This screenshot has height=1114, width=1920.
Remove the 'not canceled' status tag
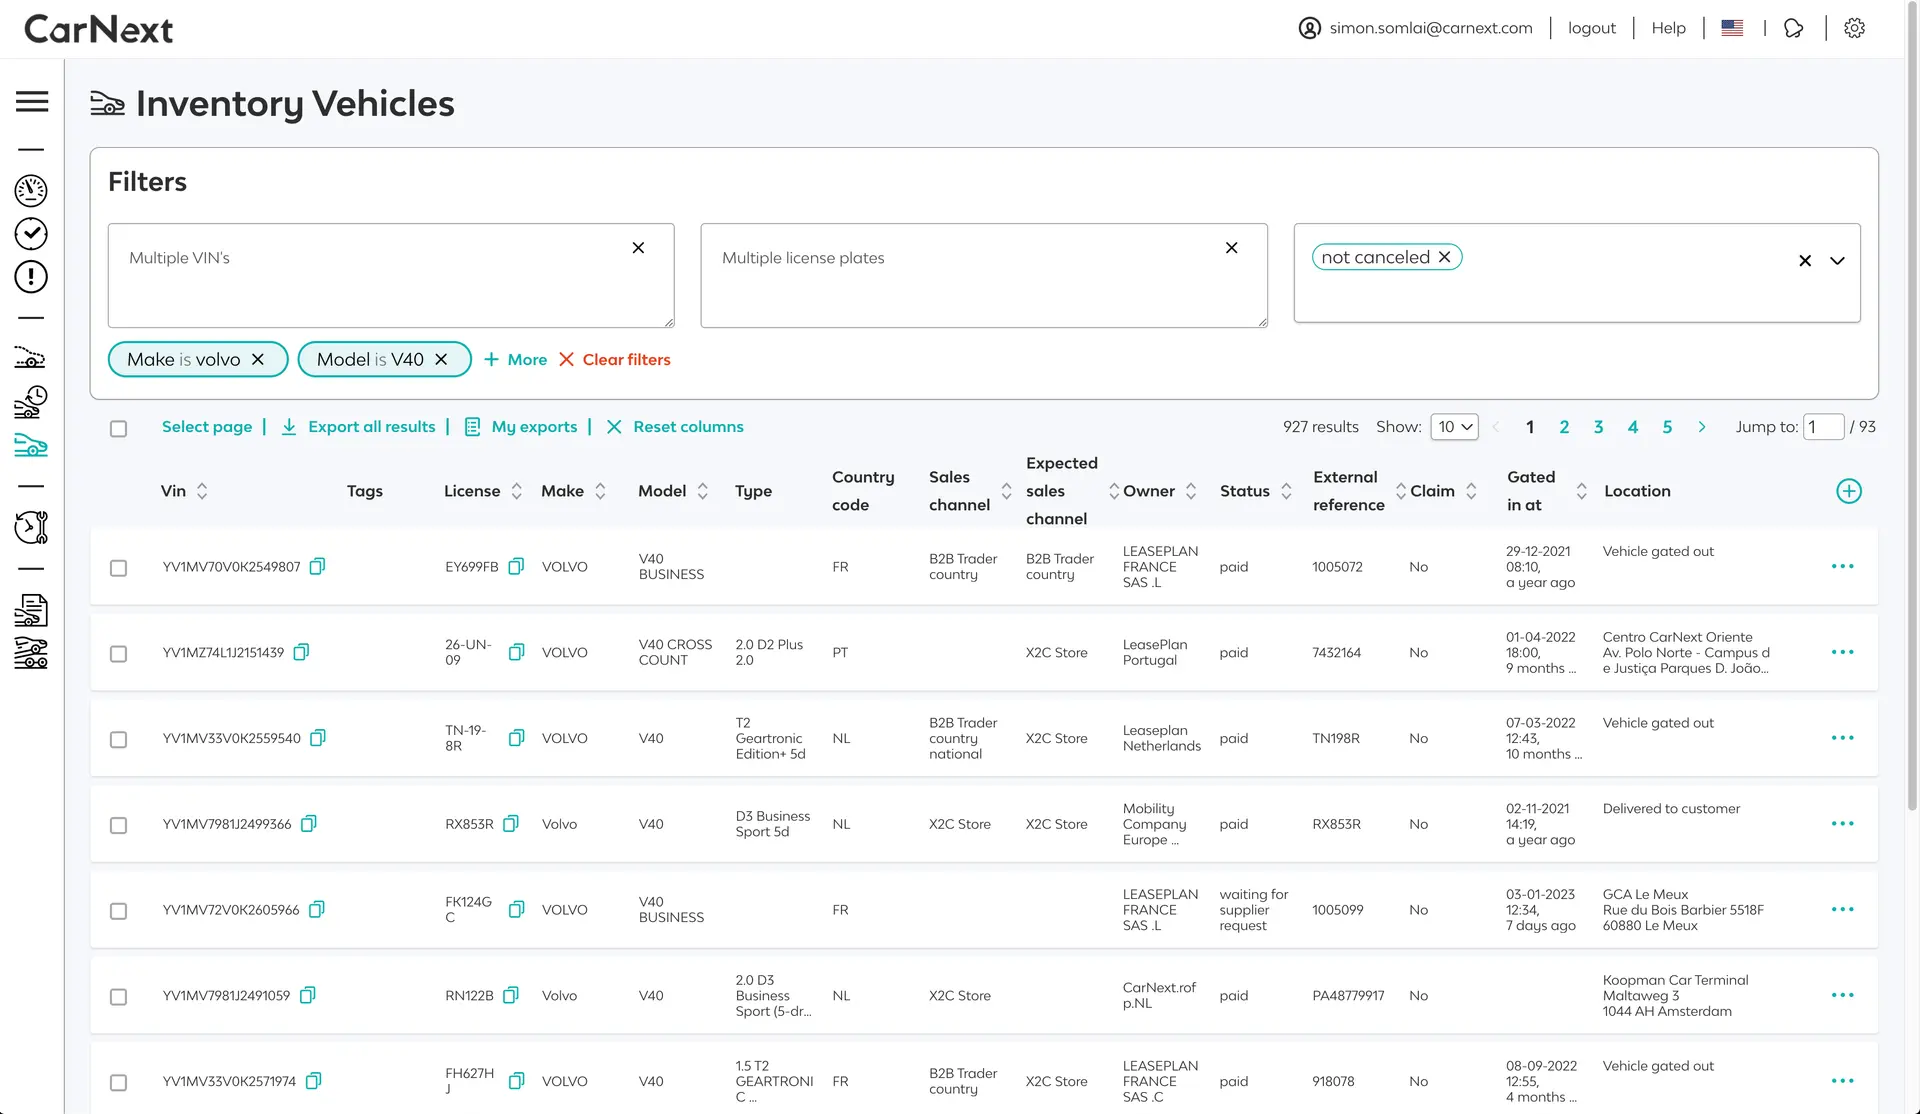[1445, 257]
